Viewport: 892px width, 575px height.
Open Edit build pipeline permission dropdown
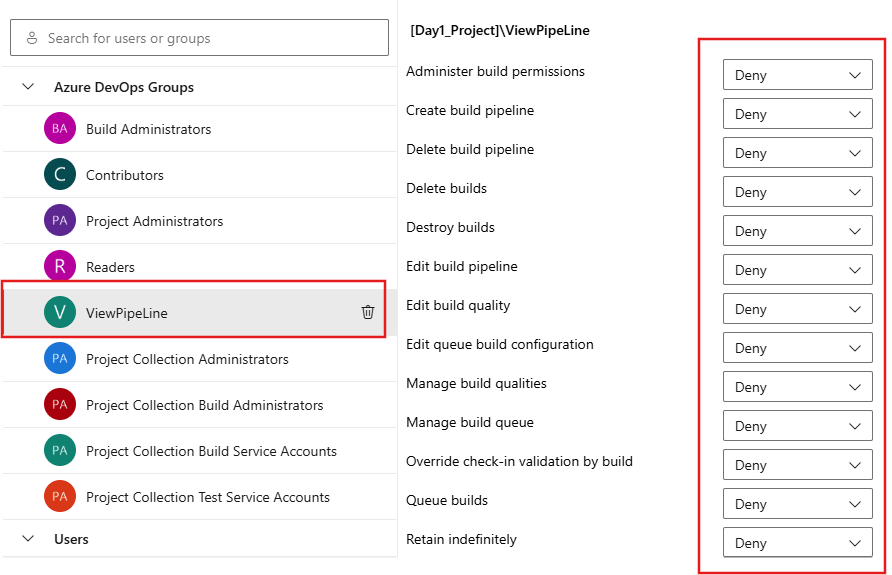798,270
